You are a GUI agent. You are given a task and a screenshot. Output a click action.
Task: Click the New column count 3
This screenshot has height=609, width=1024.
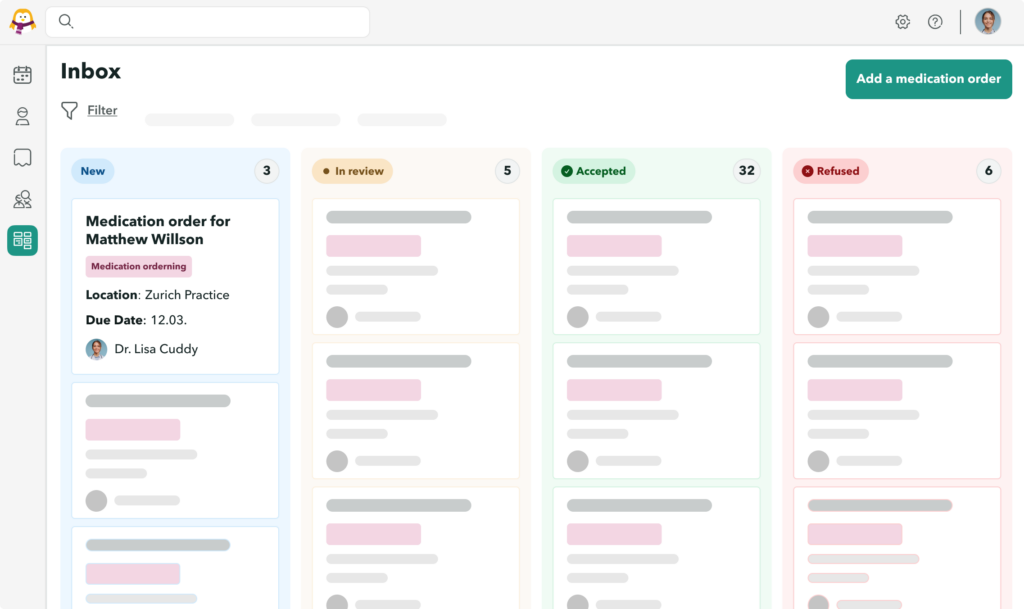coord(266,171)
